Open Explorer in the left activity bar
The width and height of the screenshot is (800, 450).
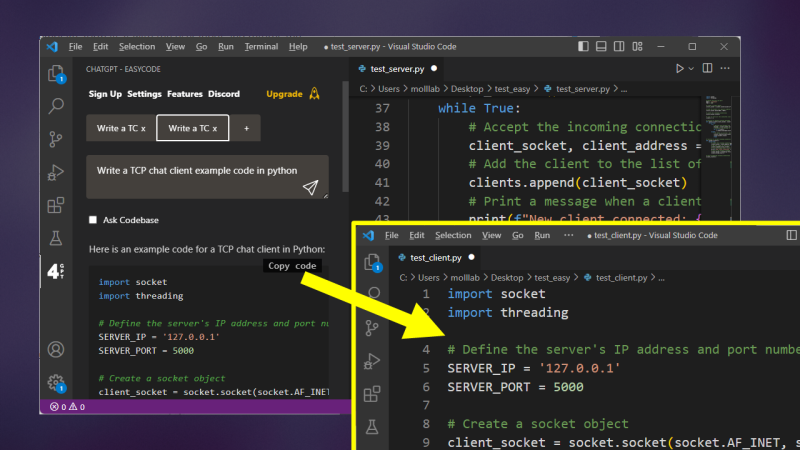[x=57, y=73]
